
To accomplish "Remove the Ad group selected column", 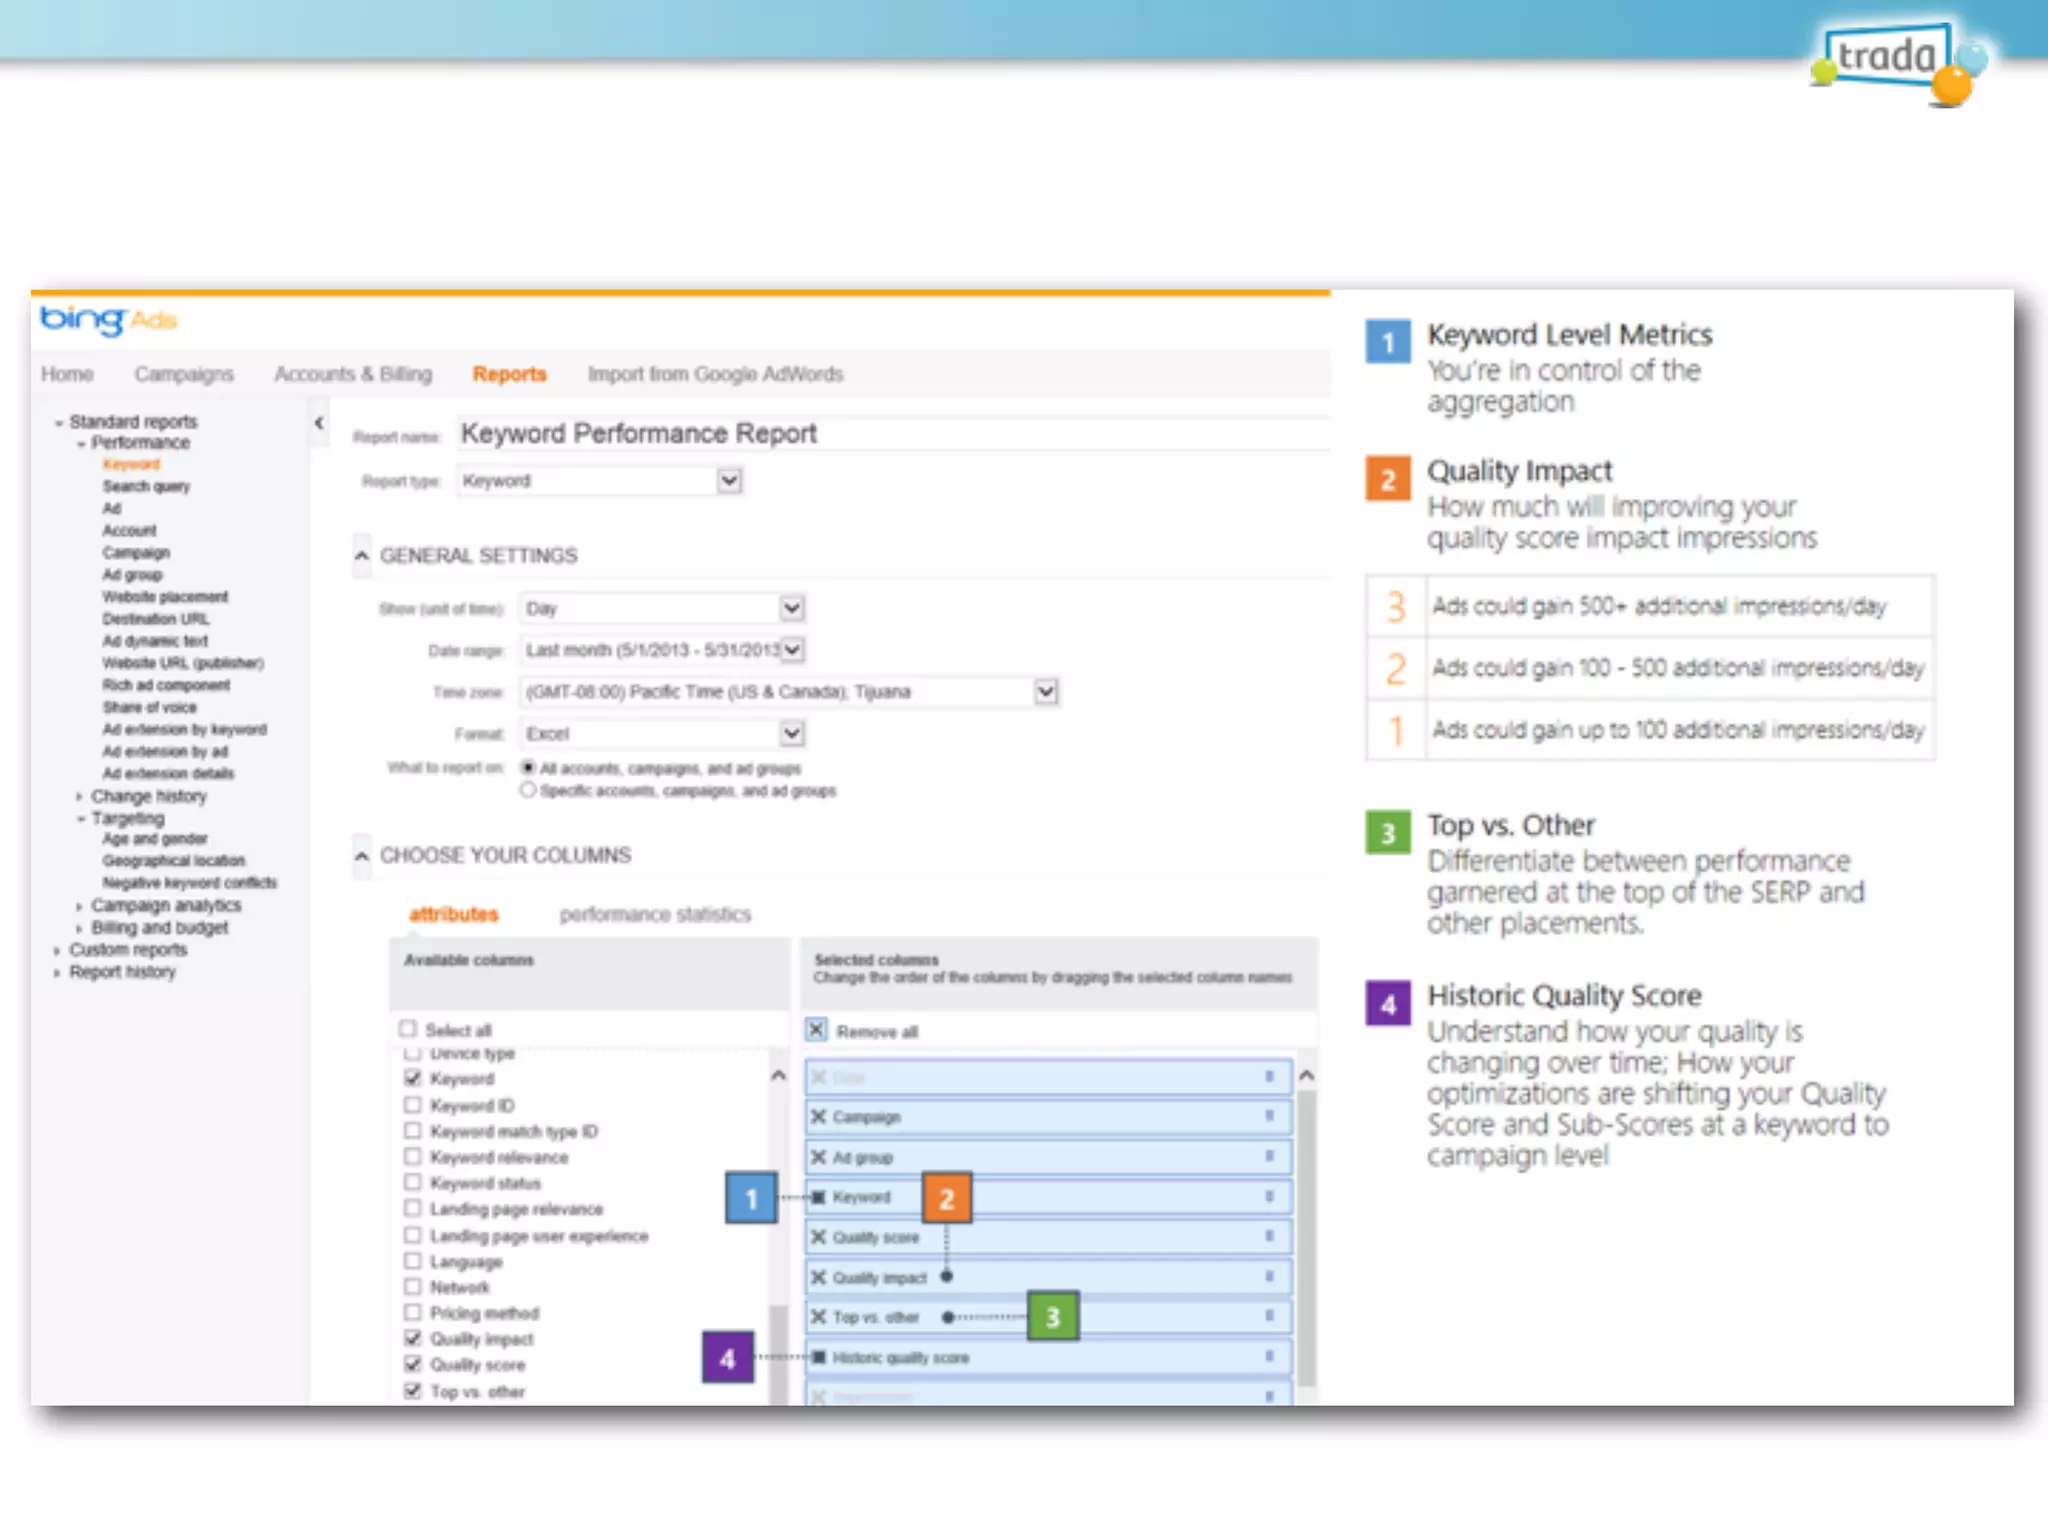I will (x=819, y=1157).
